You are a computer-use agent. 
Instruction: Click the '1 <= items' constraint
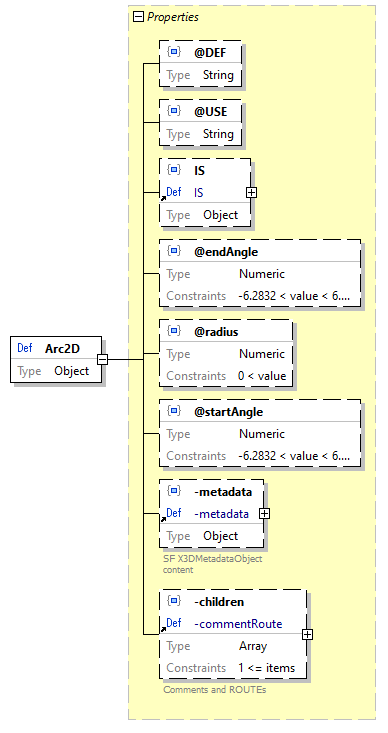coord(266,668)
